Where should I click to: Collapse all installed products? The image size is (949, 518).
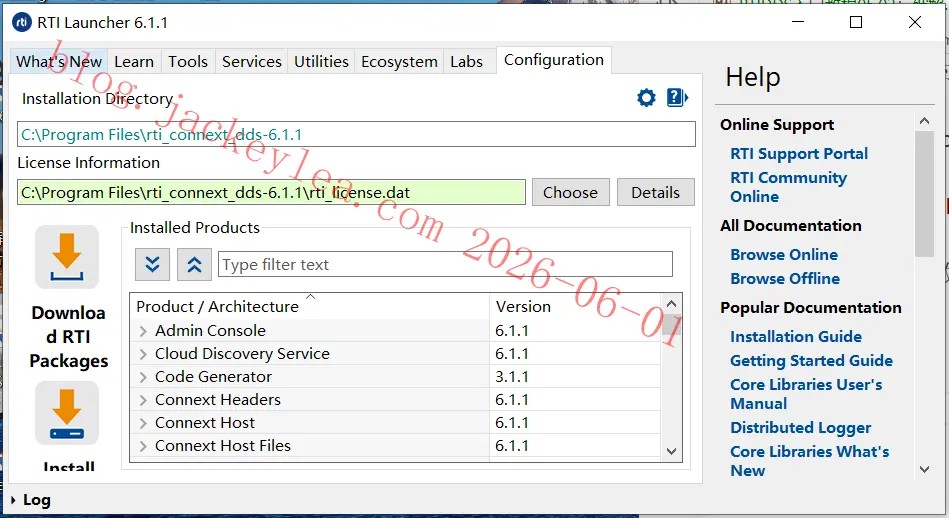click(194, 264)
